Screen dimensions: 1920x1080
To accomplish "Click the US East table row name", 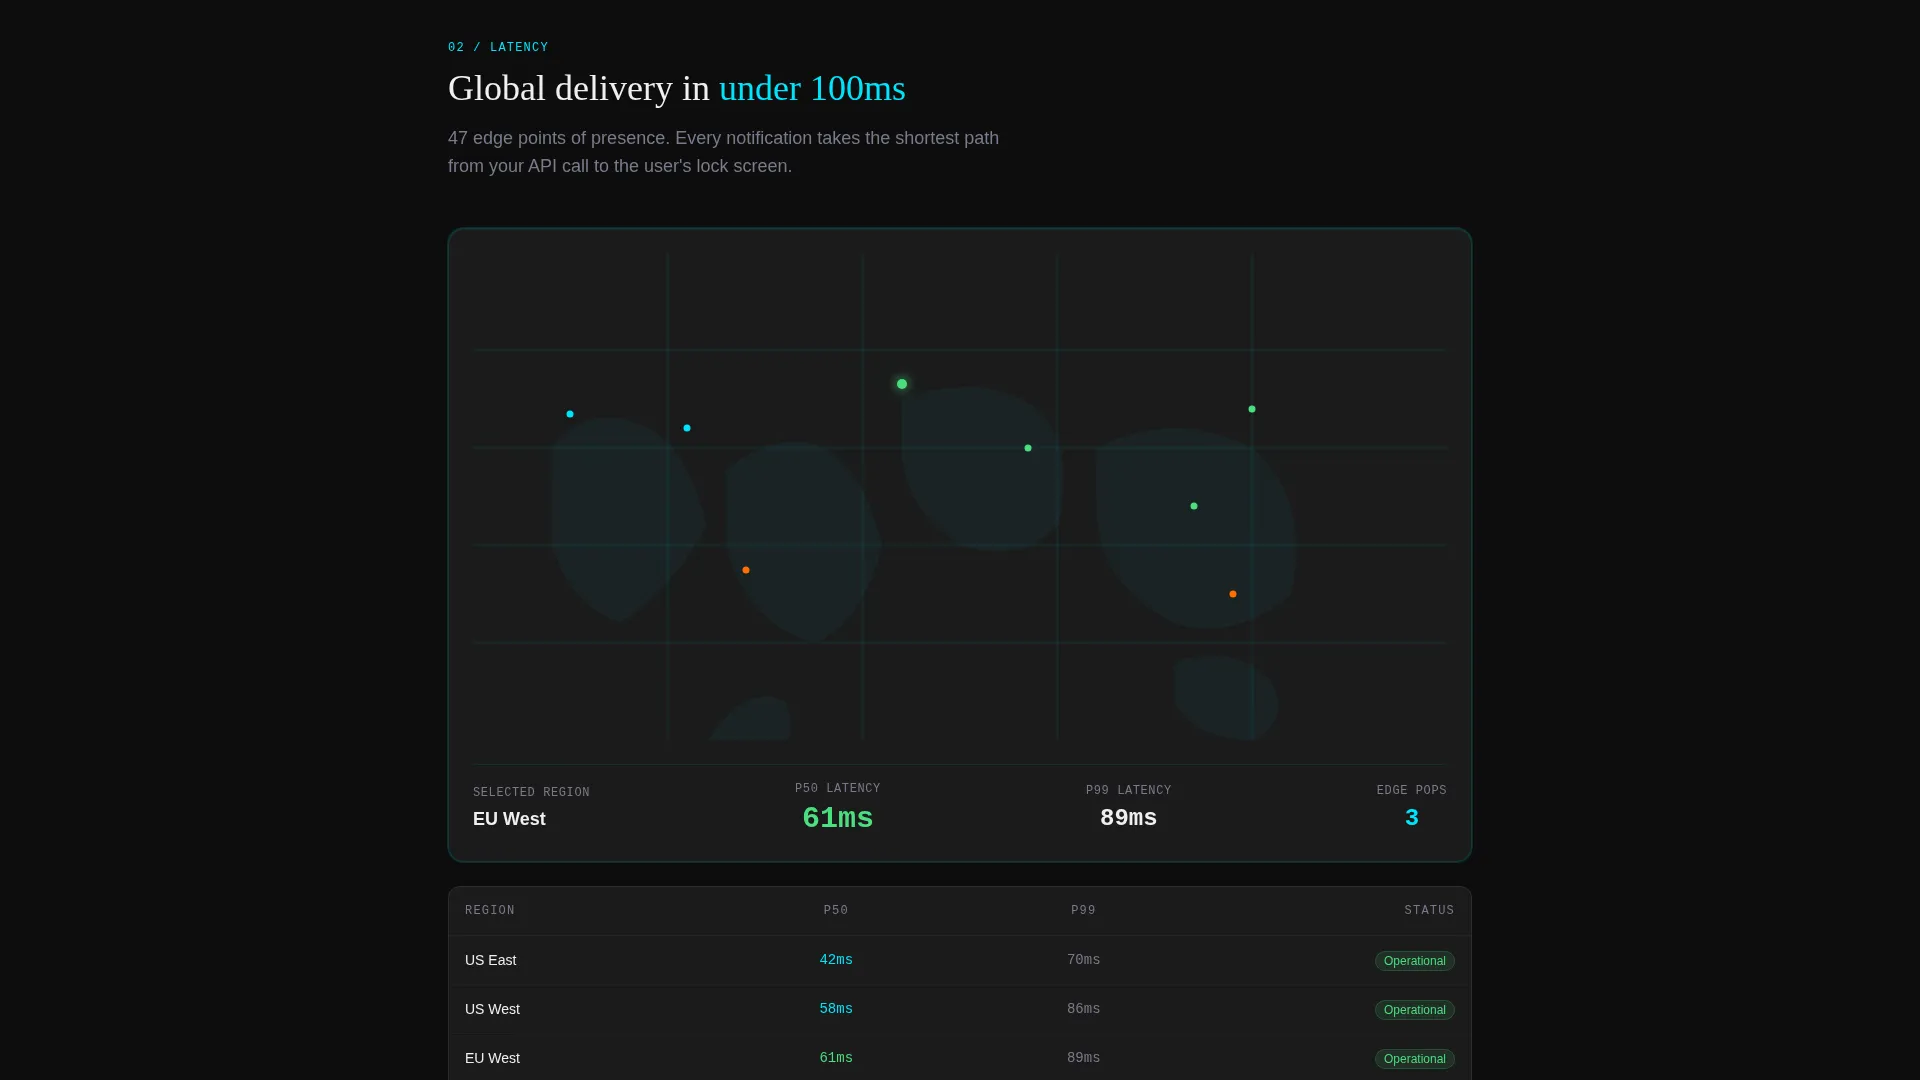I will (x=491, y=960).
